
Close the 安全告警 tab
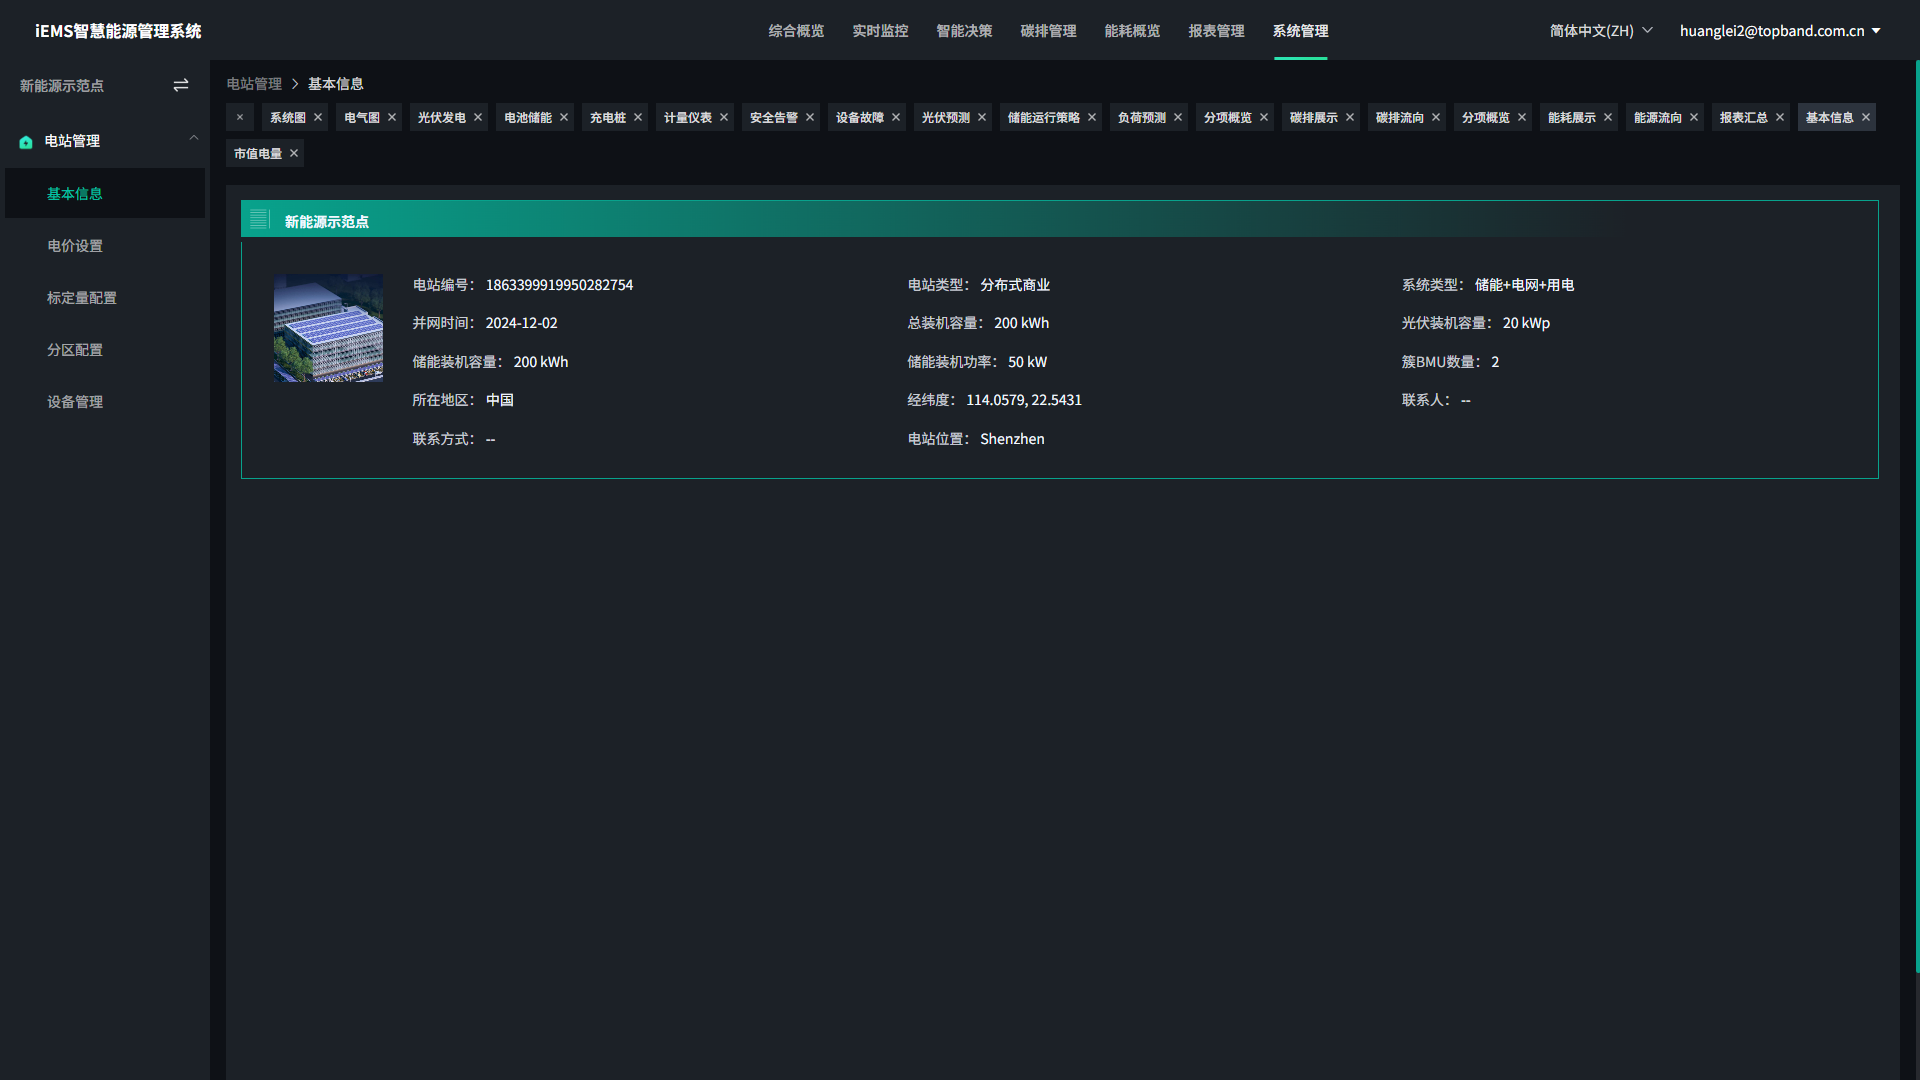tap(810, 117)
